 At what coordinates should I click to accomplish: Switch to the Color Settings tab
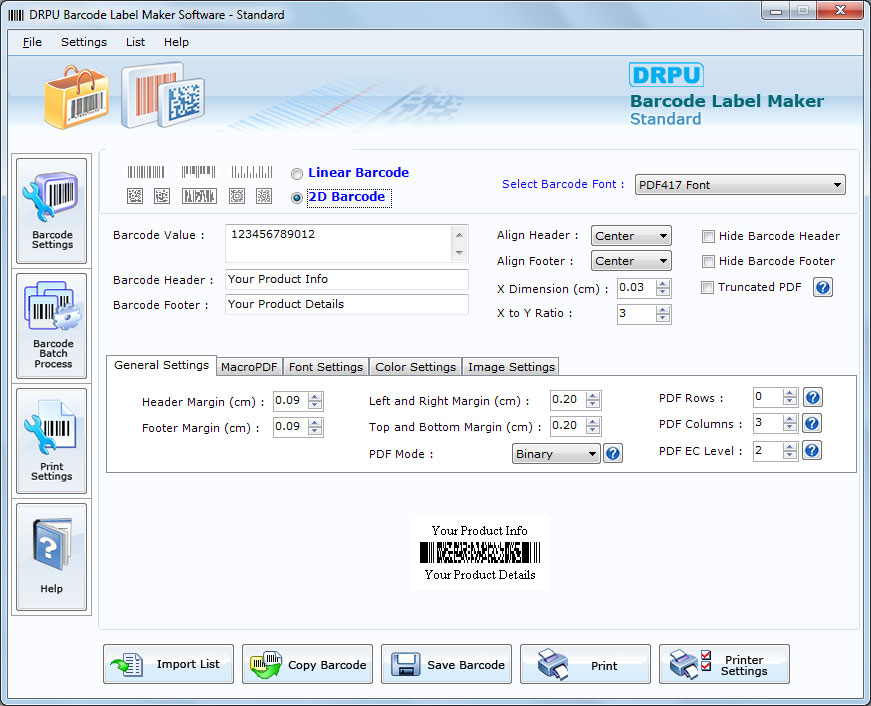(416, 367)
